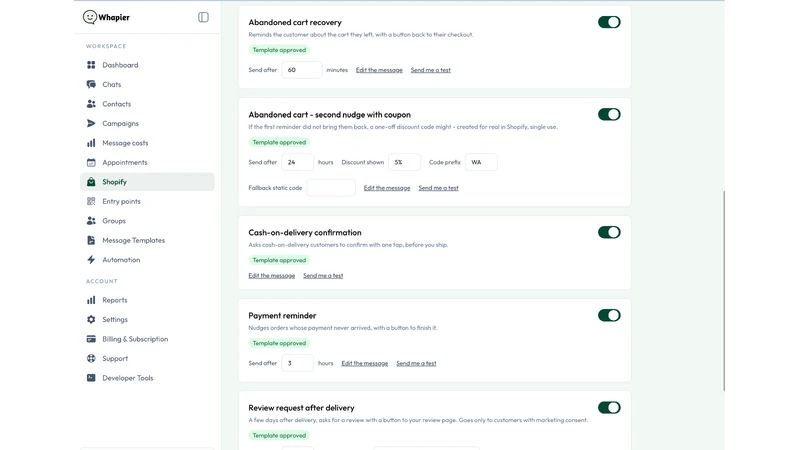
Task: Click Send me a test for Abandoned cart recovery
Action: coord(431,70)
